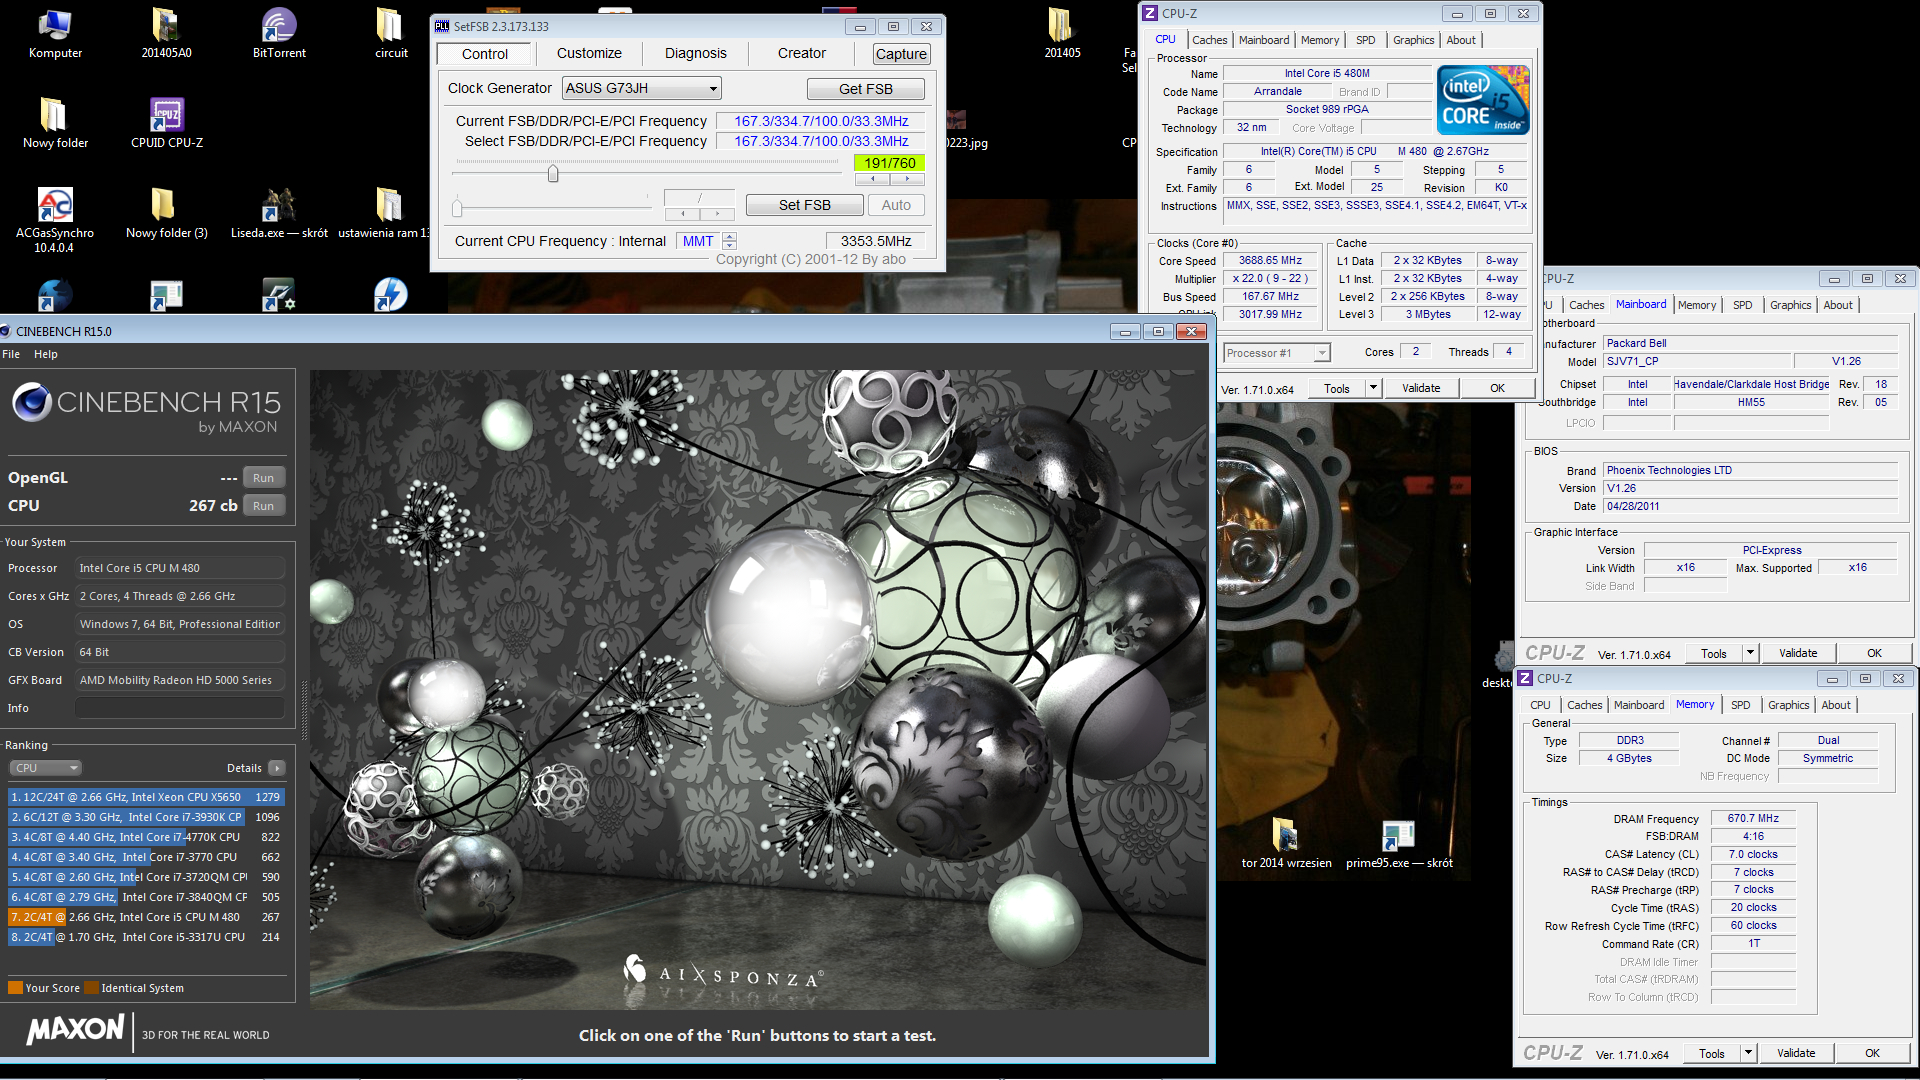Expand the CPU-Z Tools dropdown arrow
The image size is (1920, 1080).
[1373, 388]
